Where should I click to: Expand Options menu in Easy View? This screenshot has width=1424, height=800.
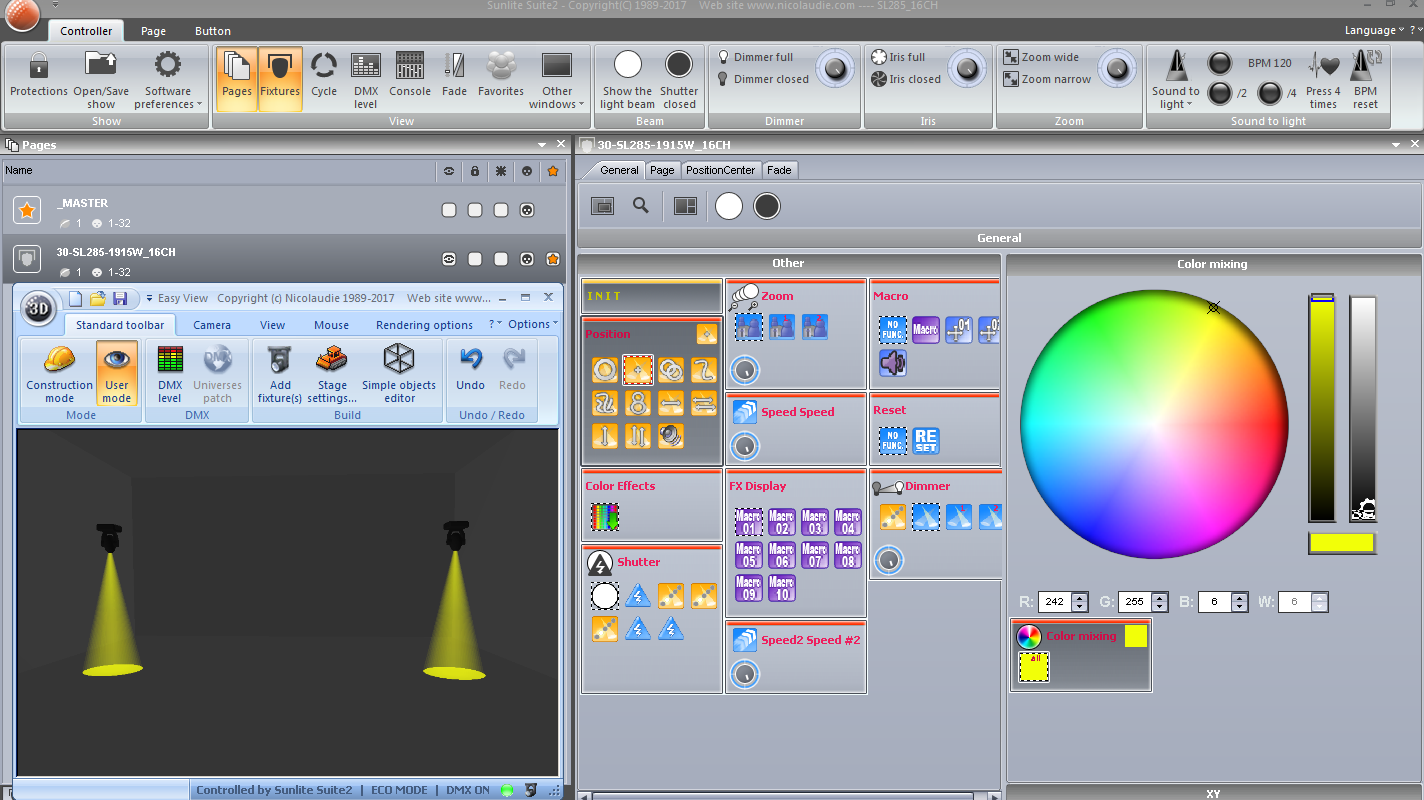coord(532,324)
